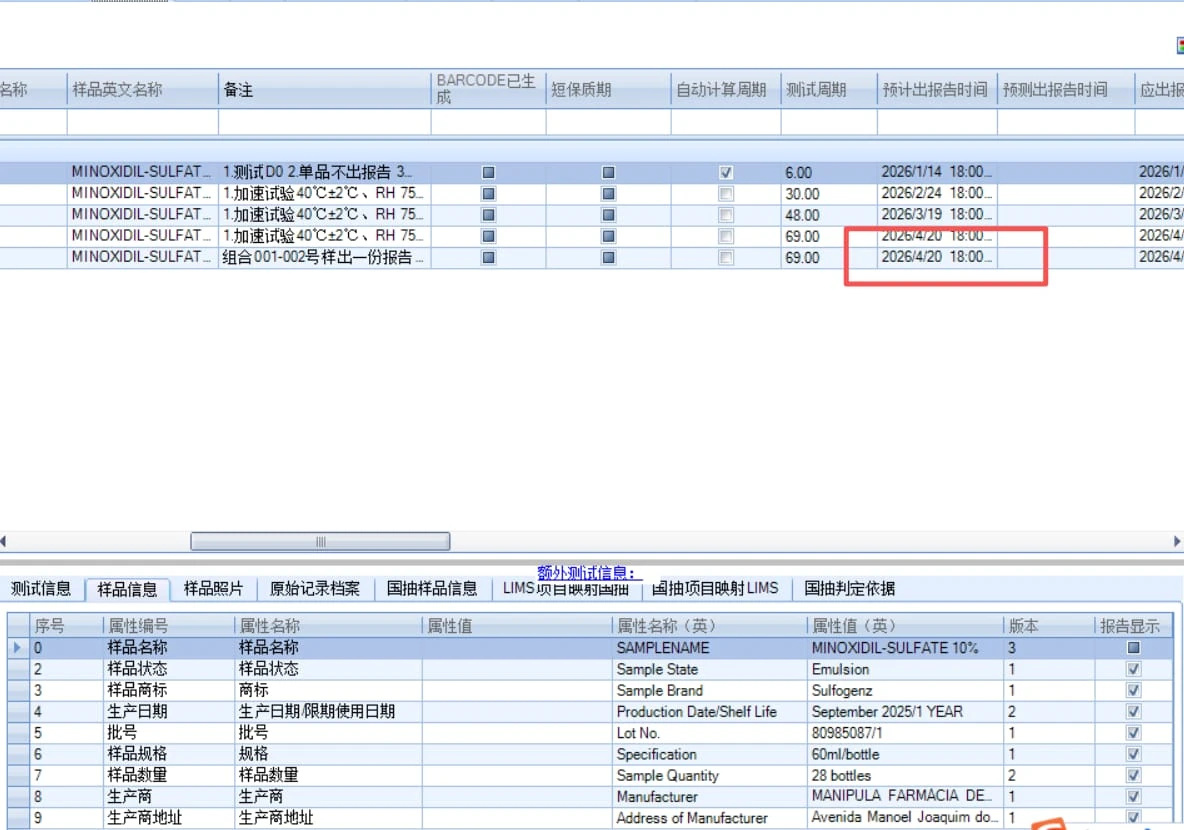Click the current-row arrow beside row 0

click(17, 647)
